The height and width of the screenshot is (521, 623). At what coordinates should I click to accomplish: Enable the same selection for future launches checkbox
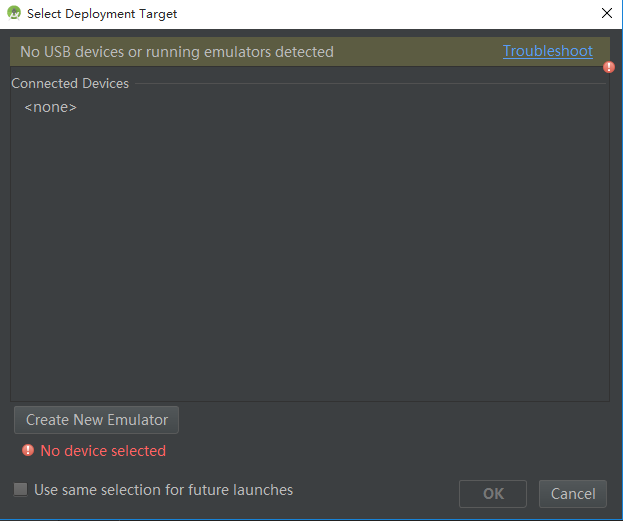(x=20, y=490)
